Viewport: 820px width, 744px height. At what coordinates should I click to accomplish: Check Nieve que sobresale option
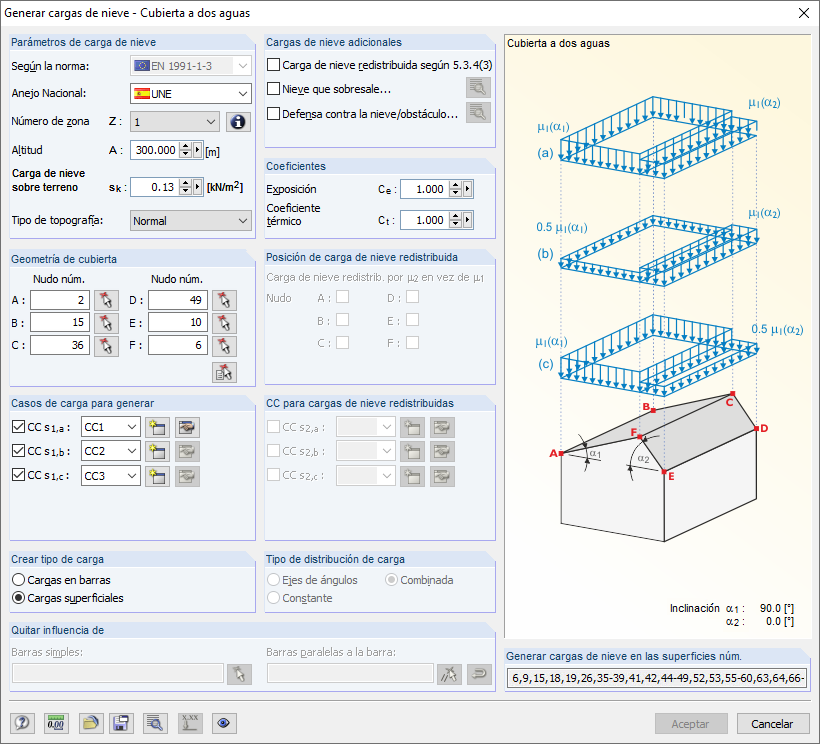point(274,89)
